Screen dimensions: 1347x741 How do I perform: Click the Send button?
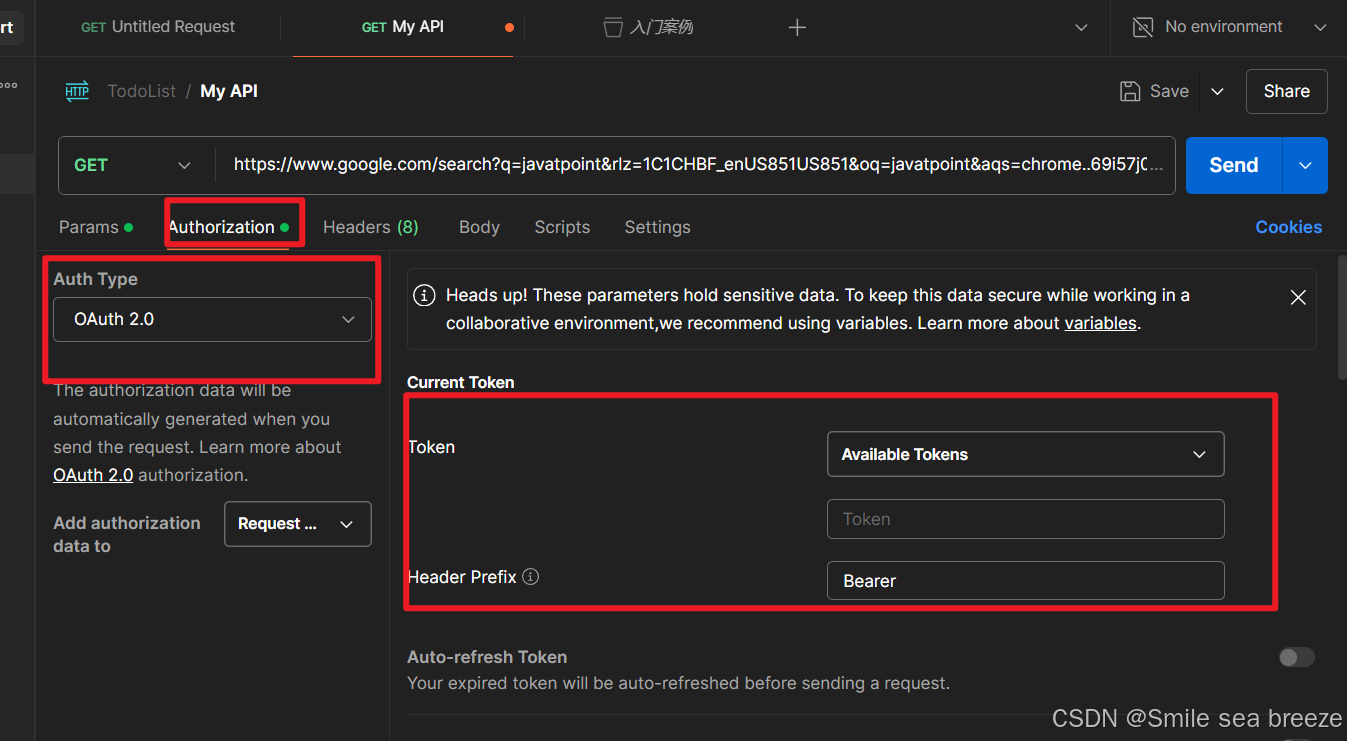point(1232,165)
